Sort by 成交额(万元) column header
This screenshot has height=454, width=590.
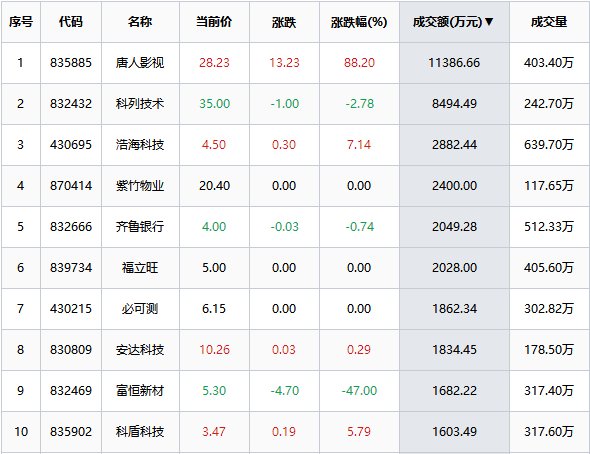tap(453, 22)
